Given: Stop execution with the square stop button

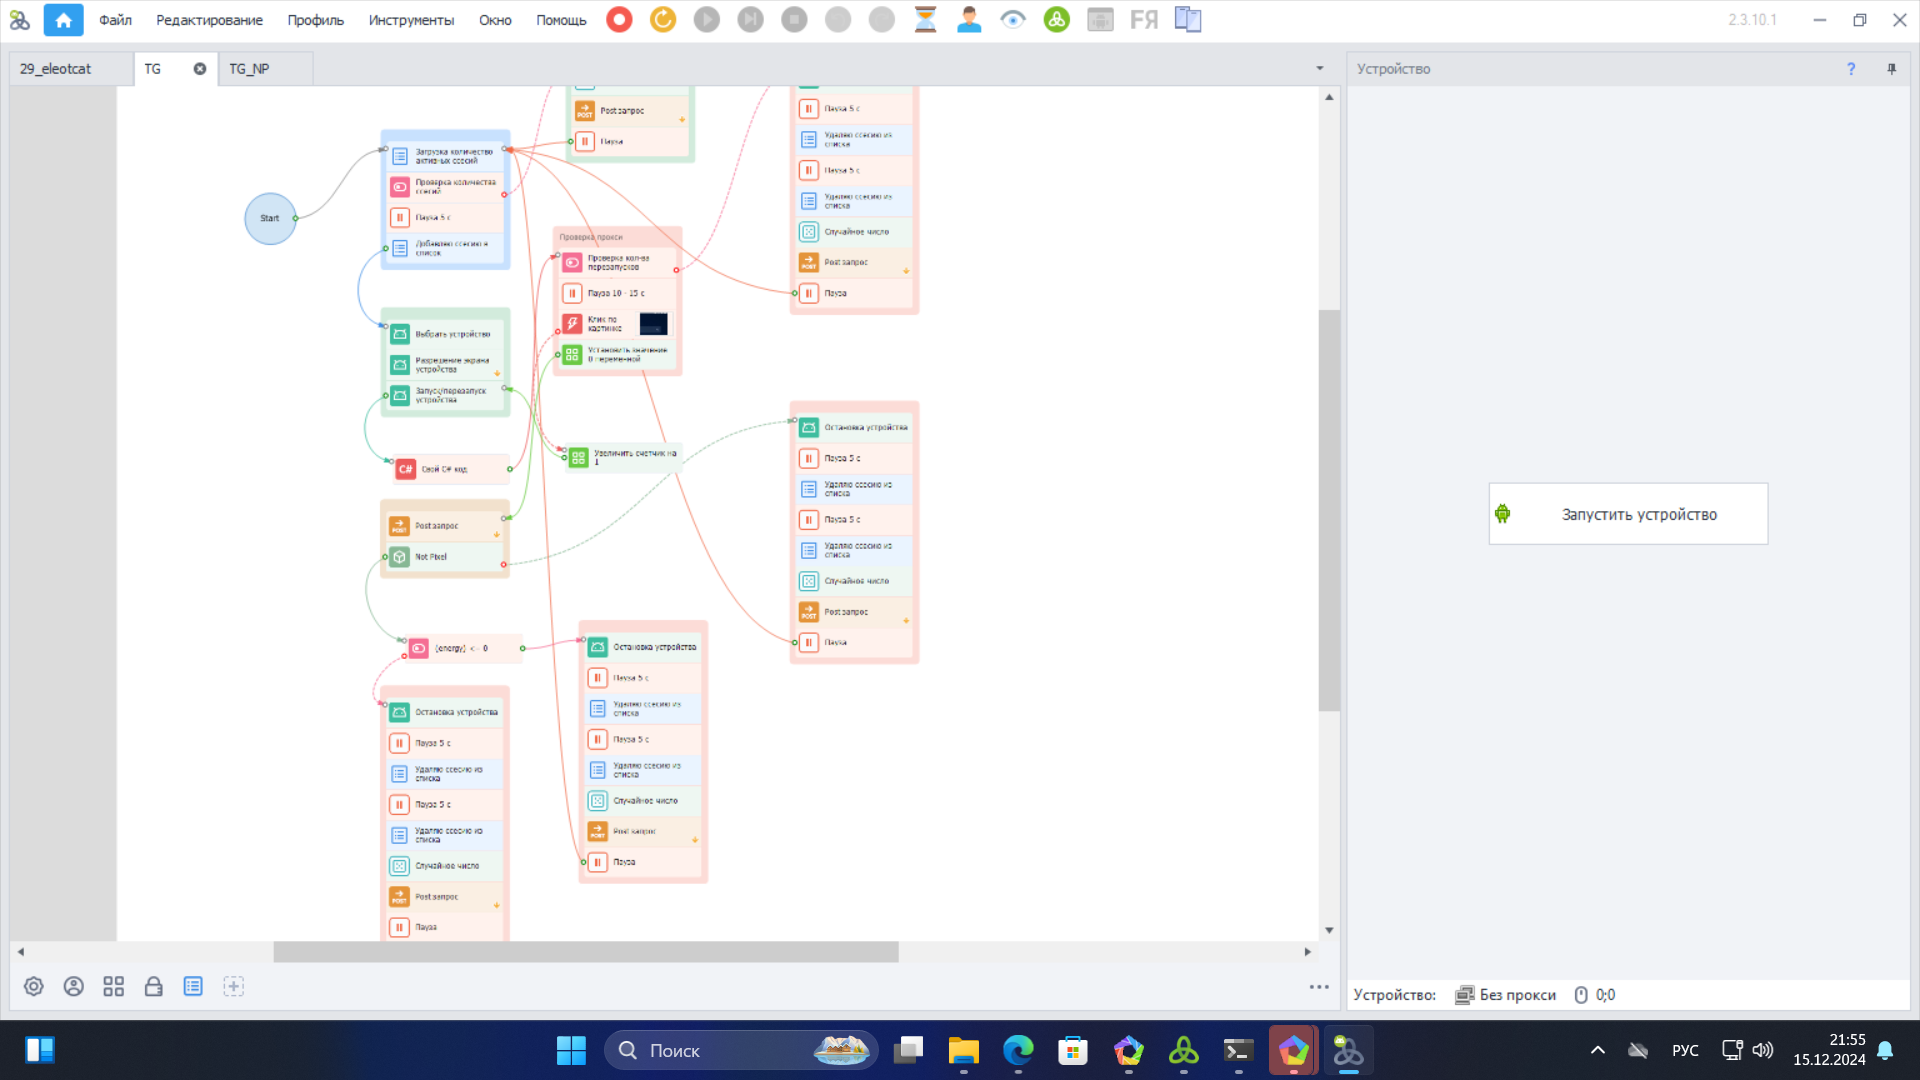Looking at the screenshot, I should coord(794,20).
